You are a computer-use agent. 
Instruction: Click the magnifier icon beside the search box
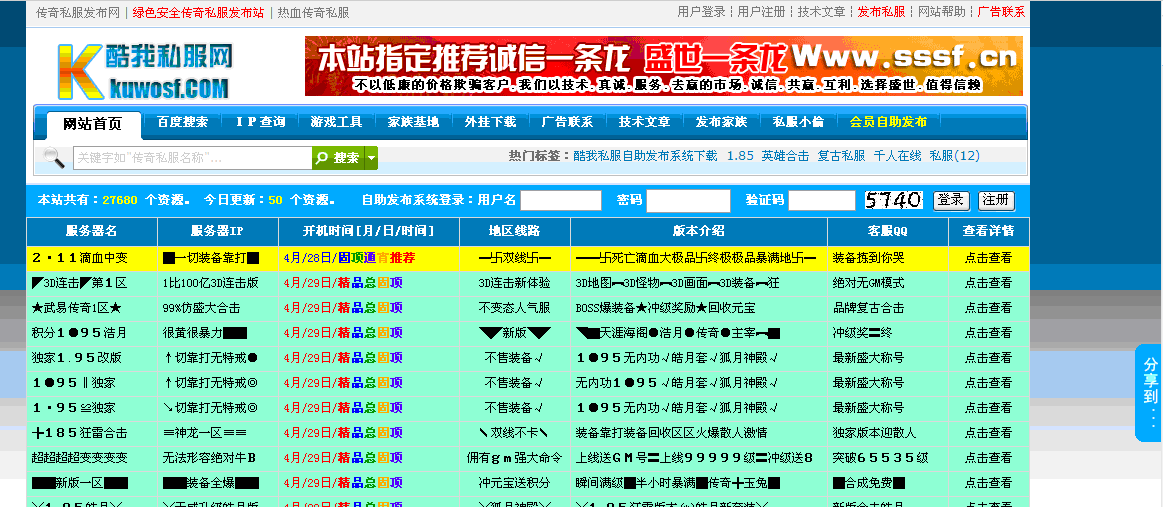tap(53, 158)
